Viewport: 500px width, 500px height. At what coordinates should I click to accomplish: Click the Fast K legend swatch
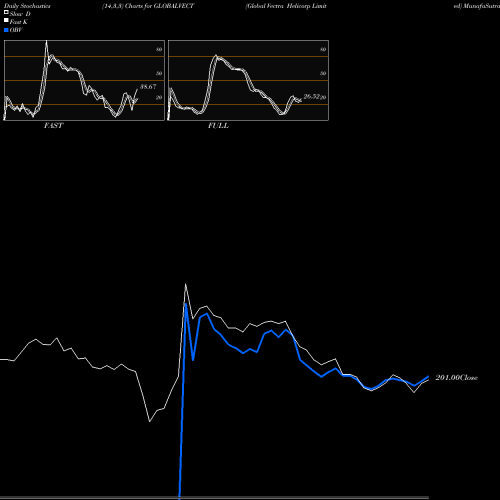click(6, 21)
